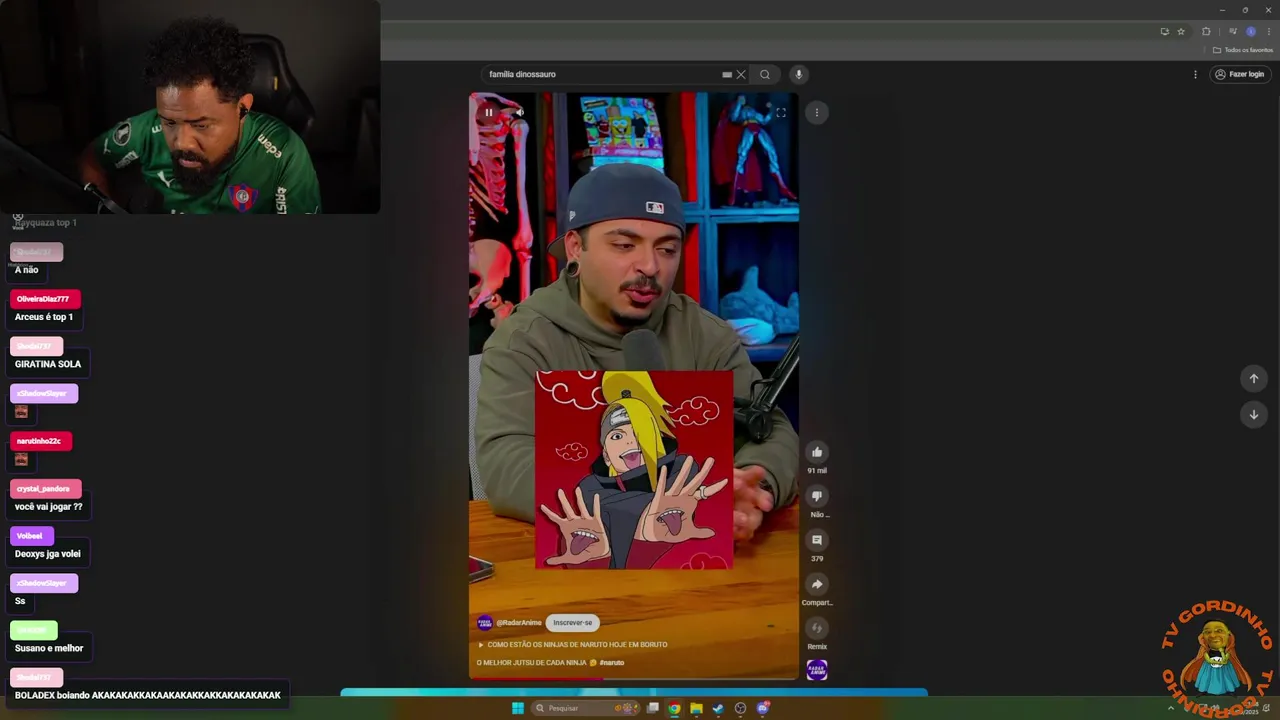This screenshot has height=720, width=1280.
Task: Expand system tray hidden icons chevron
Action: click(1171, 708)
